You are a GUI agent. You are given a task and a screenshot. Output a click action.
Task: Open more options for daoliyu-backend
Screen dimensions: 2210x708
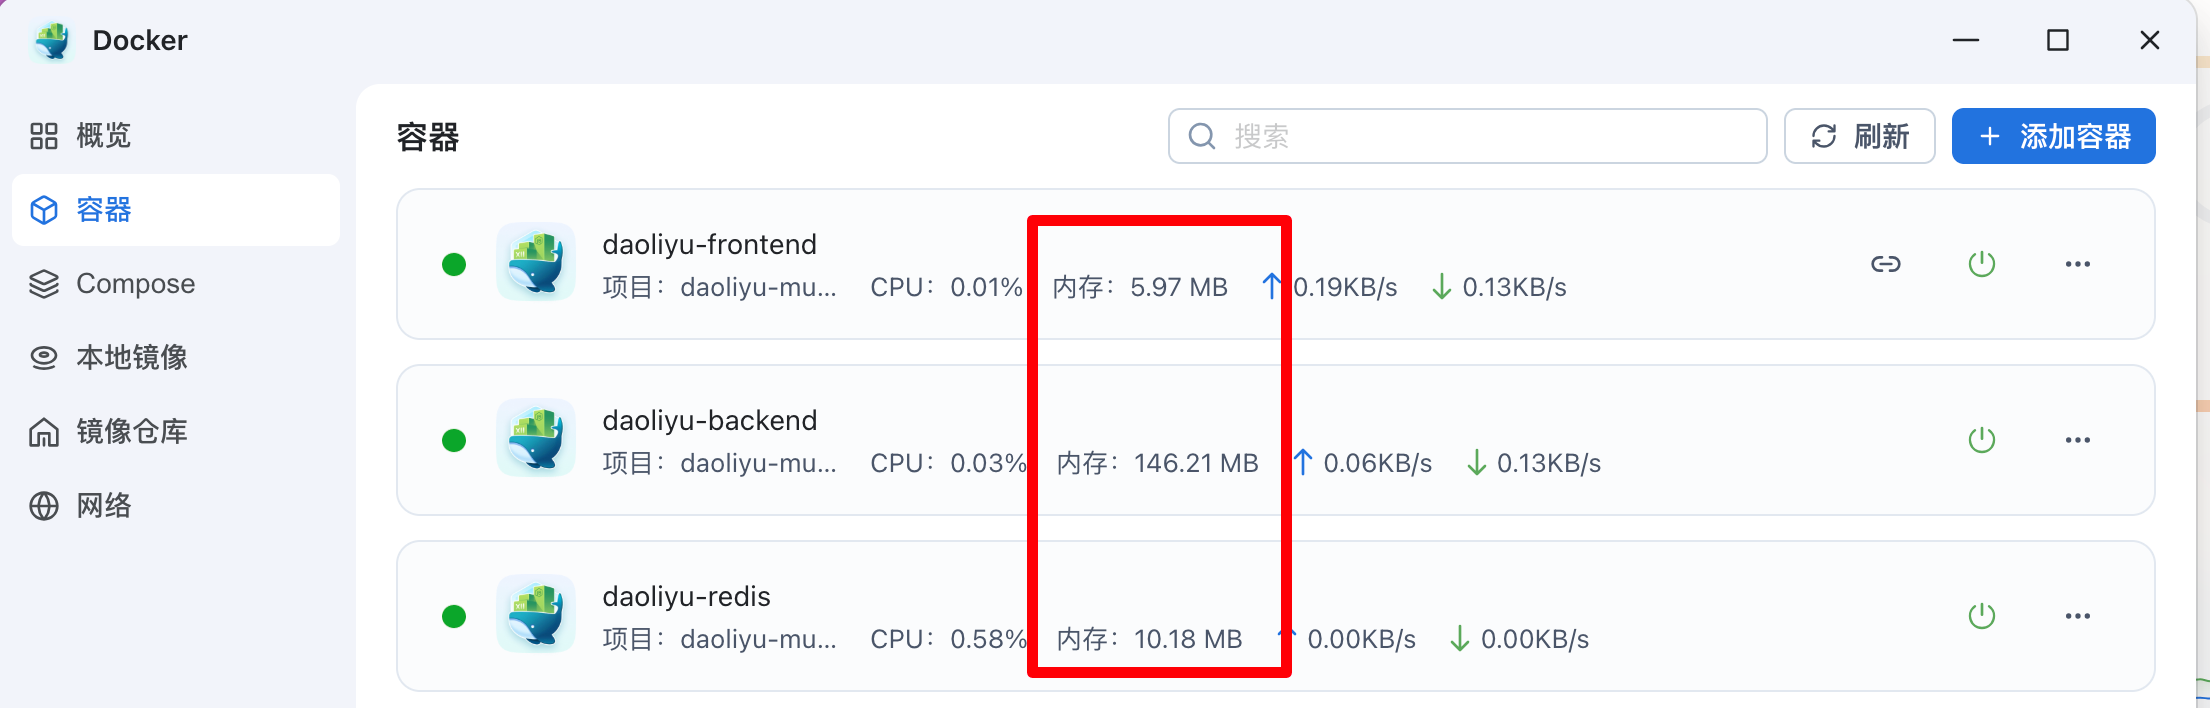[x=2077, y=440]
